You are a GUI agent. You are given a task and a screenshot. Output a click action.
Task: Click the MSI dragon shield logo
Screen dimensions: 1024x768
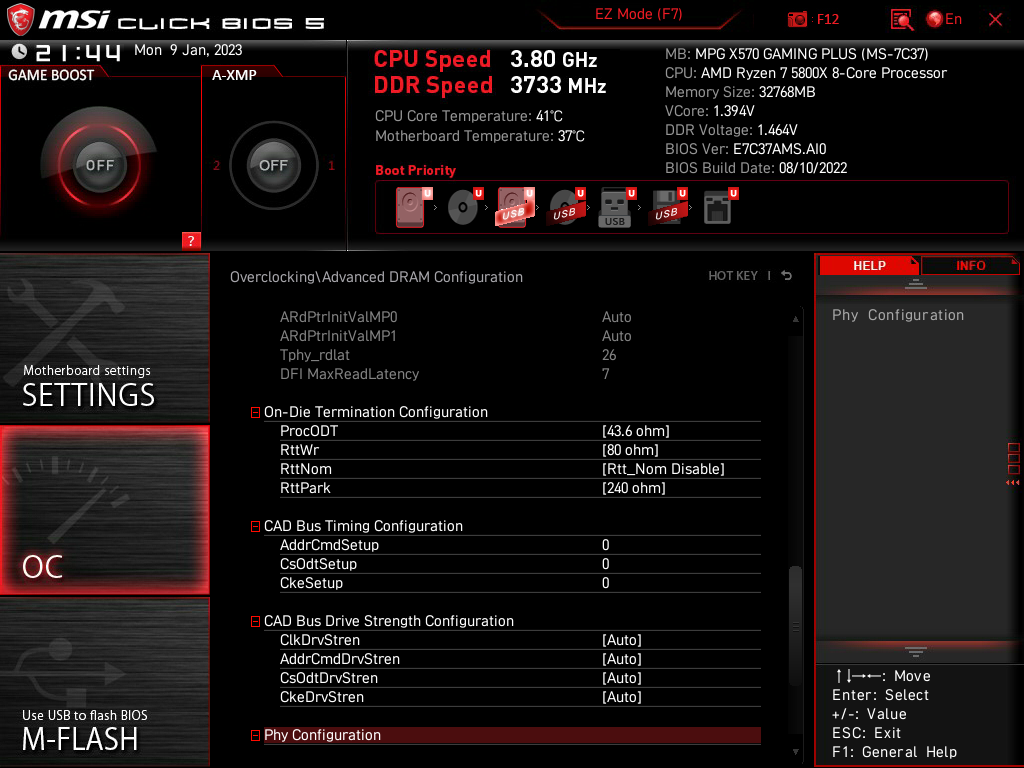coord(20,20)
